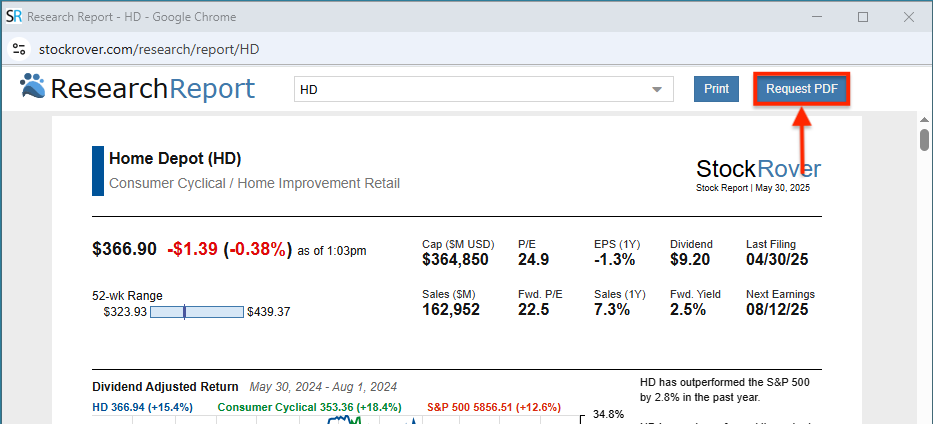Click the page vertical scrollbar thumb
The height and width of the screenshot is (424, 933).
tap(924, 140)
